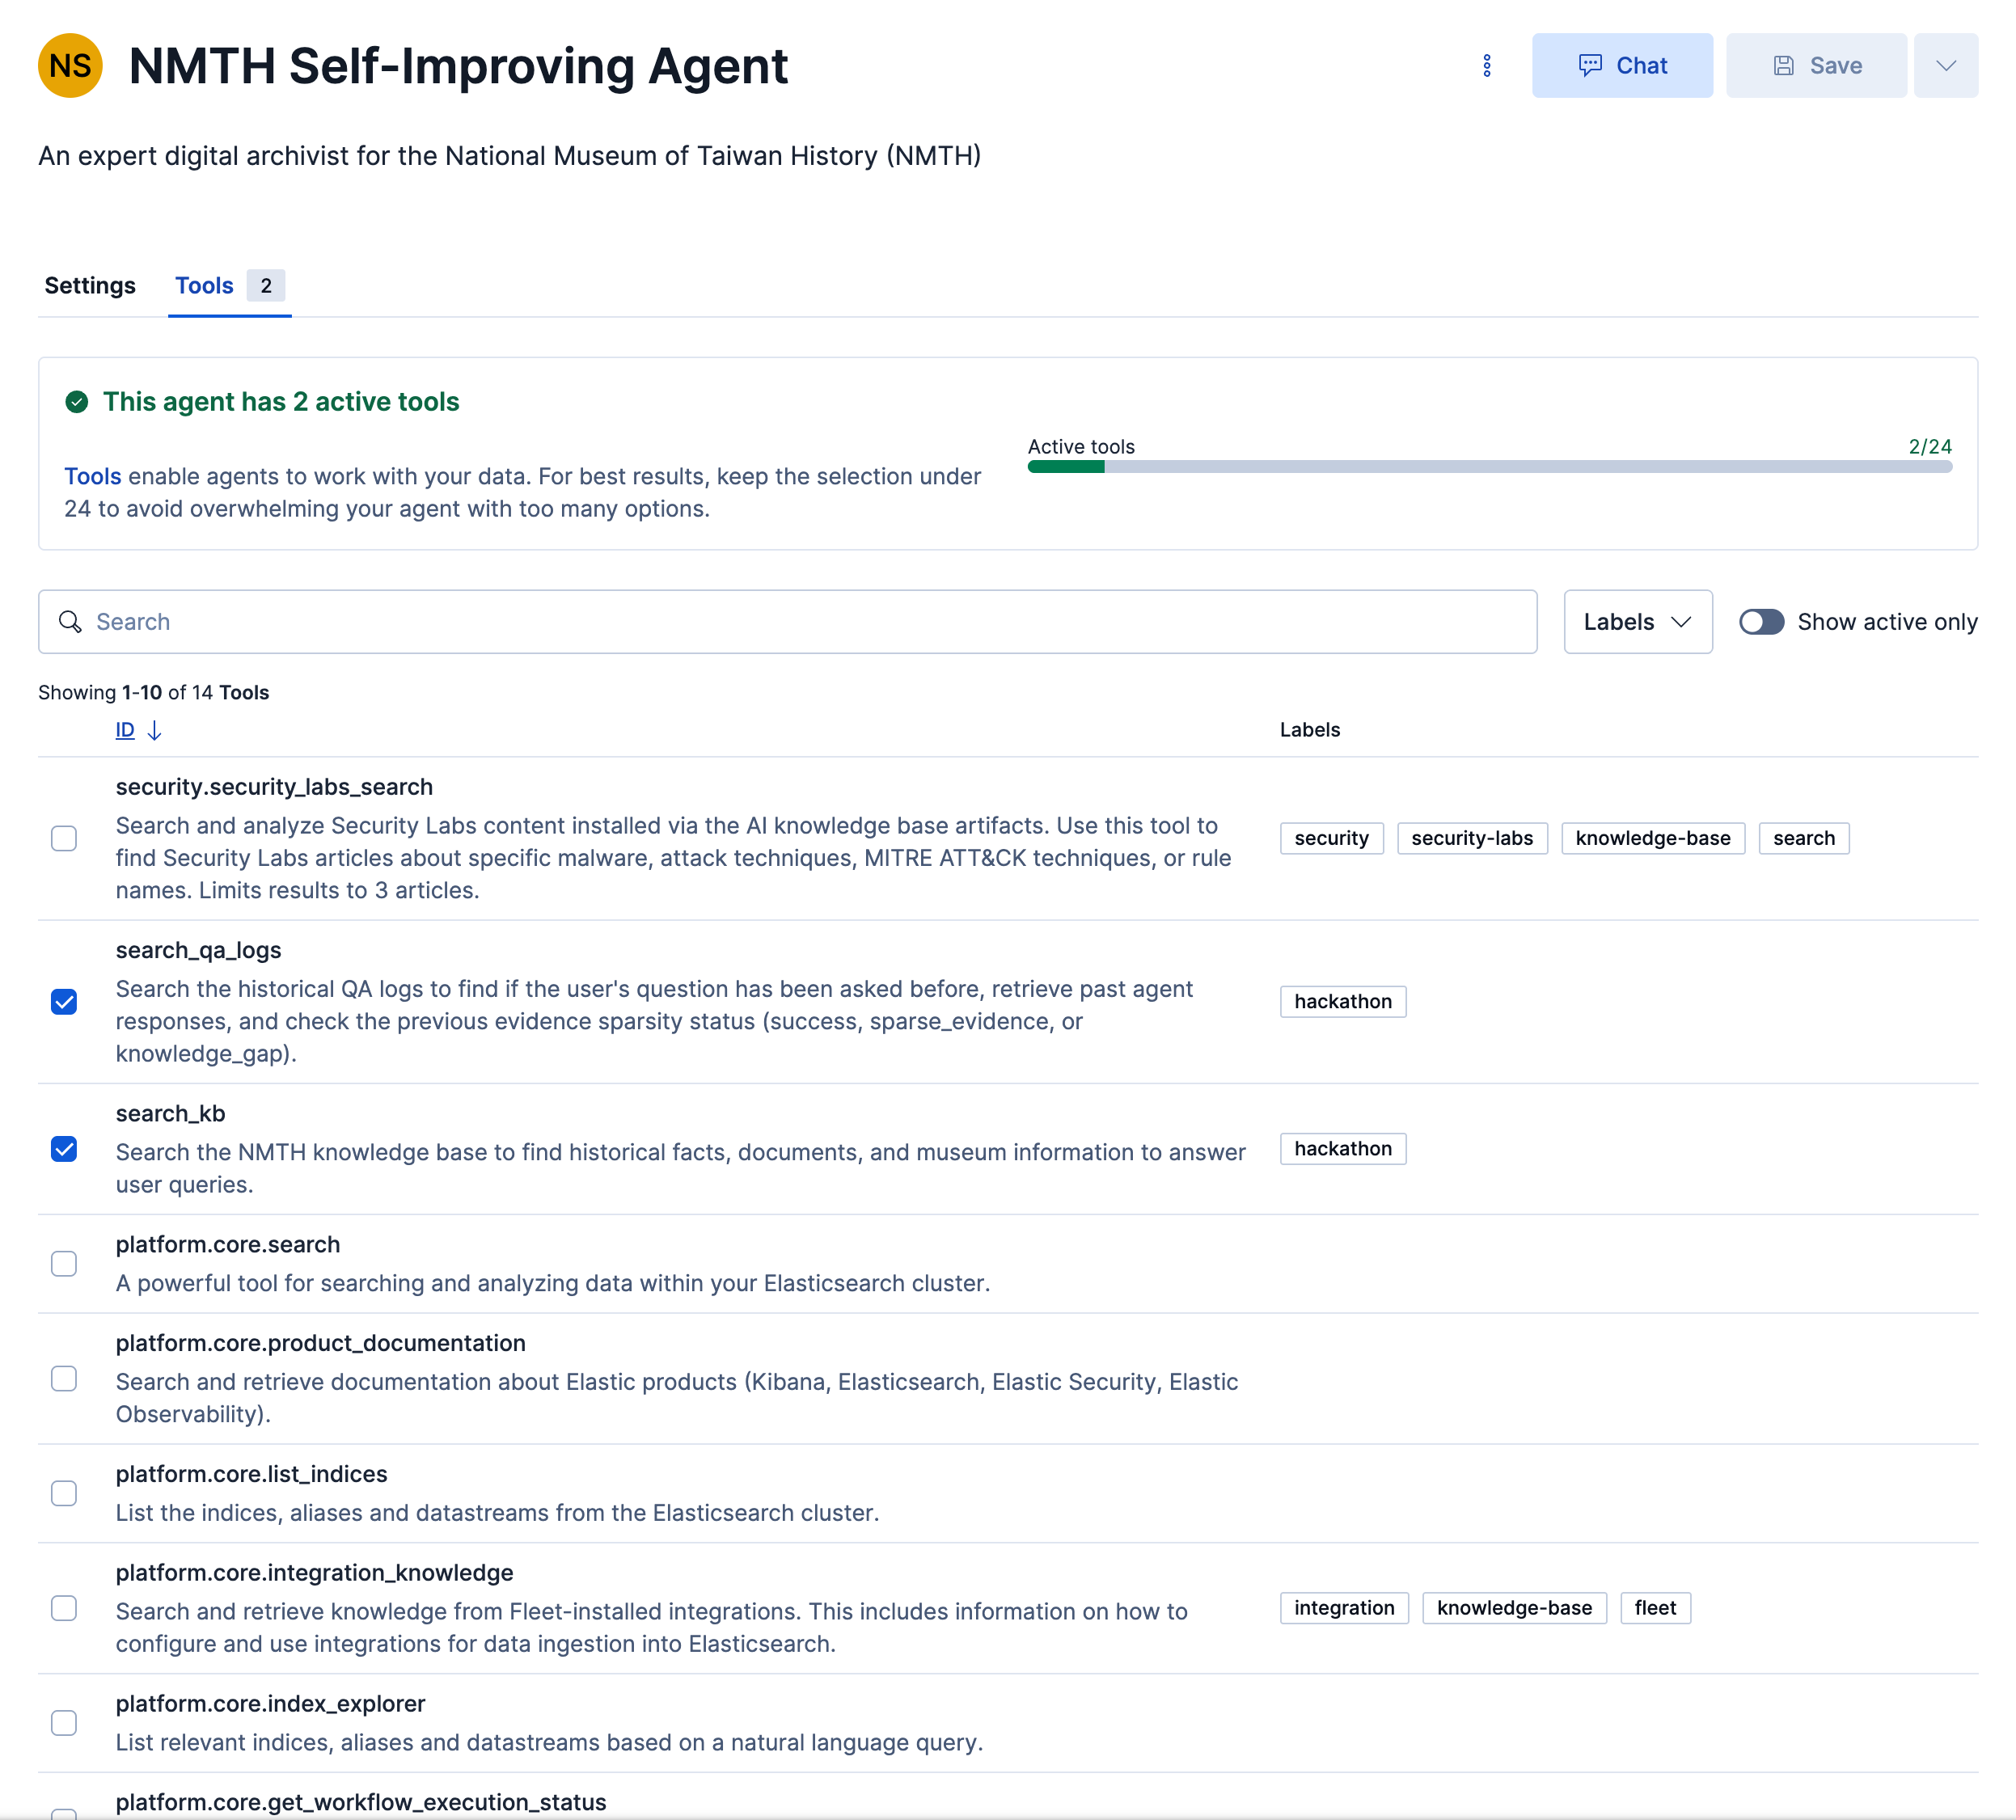Expand the save options chevron dropdown

(1945, 66)
